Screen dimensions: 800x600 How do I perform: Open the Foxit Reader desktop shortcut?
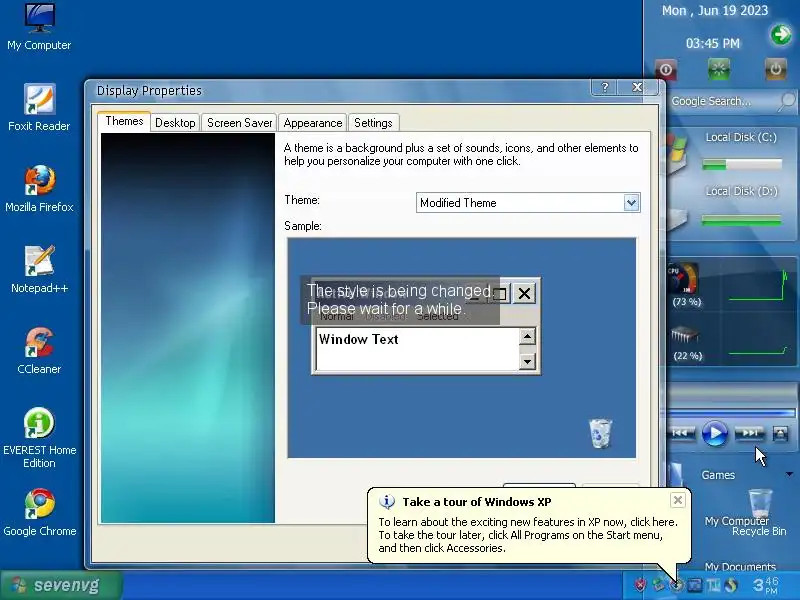pos(39,108)
